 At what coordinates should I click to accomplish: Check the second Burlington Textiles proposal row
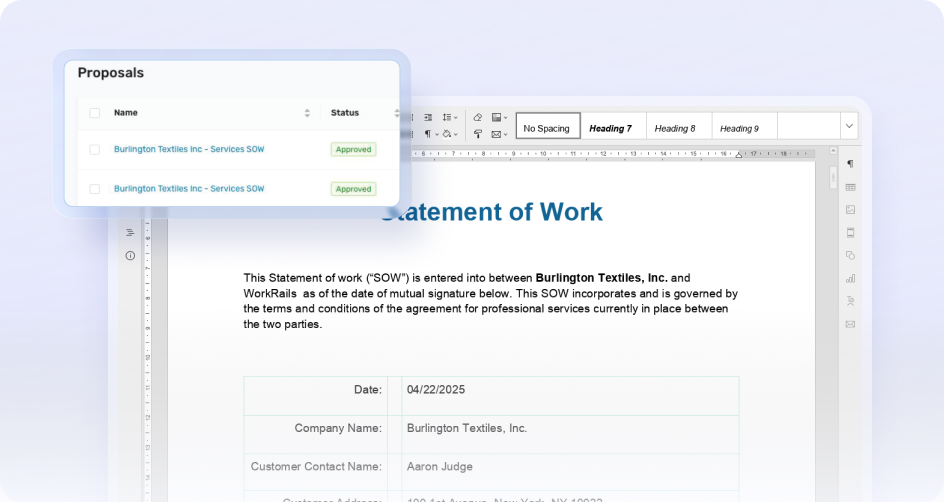[x=95, y=189]
